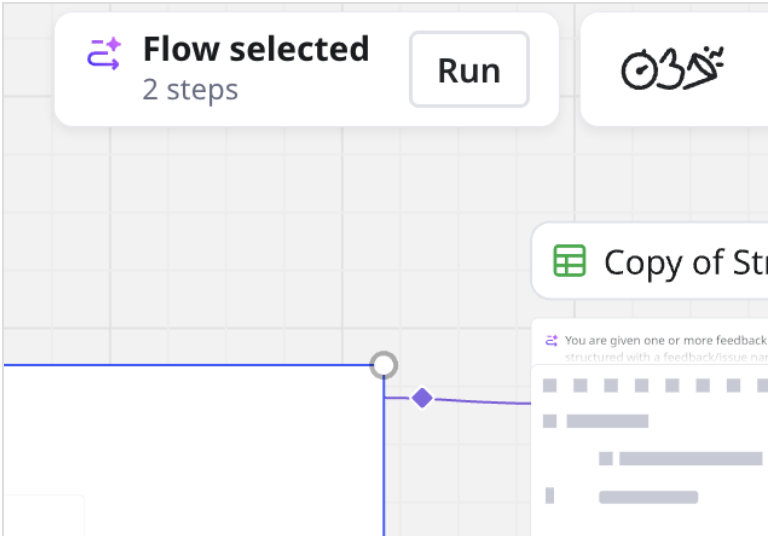Click the "2 steps" label

(x=190, y=90)
